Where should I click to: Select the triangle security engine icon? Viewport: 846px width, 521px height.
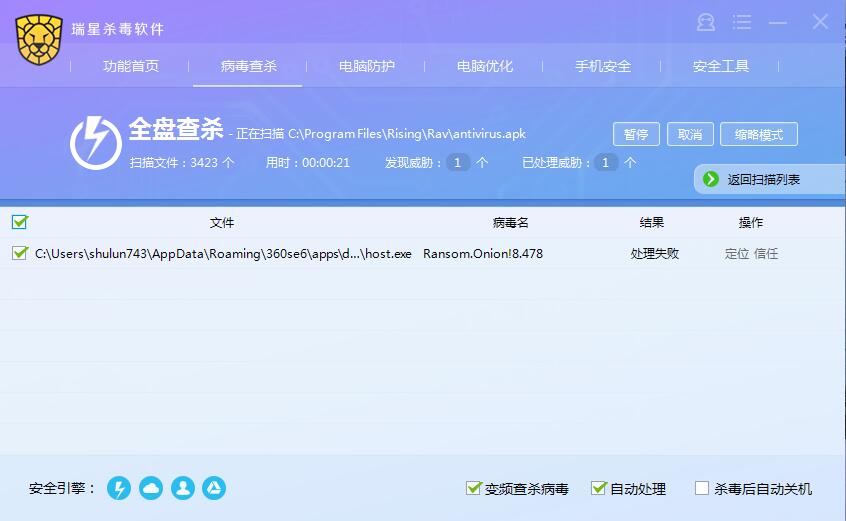point(214,488)
